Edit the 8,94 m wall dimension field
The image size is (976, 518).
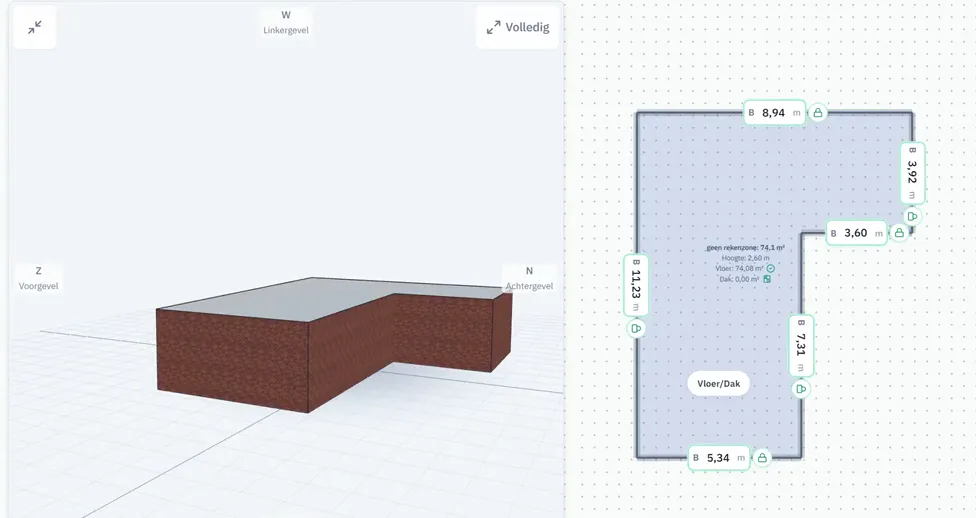click(x=774, y=113)
